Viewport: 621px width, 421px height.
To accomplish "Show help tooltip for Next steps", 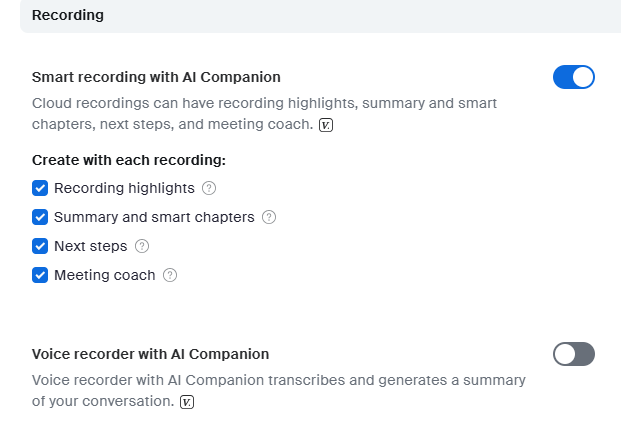I will coord(142,246).
